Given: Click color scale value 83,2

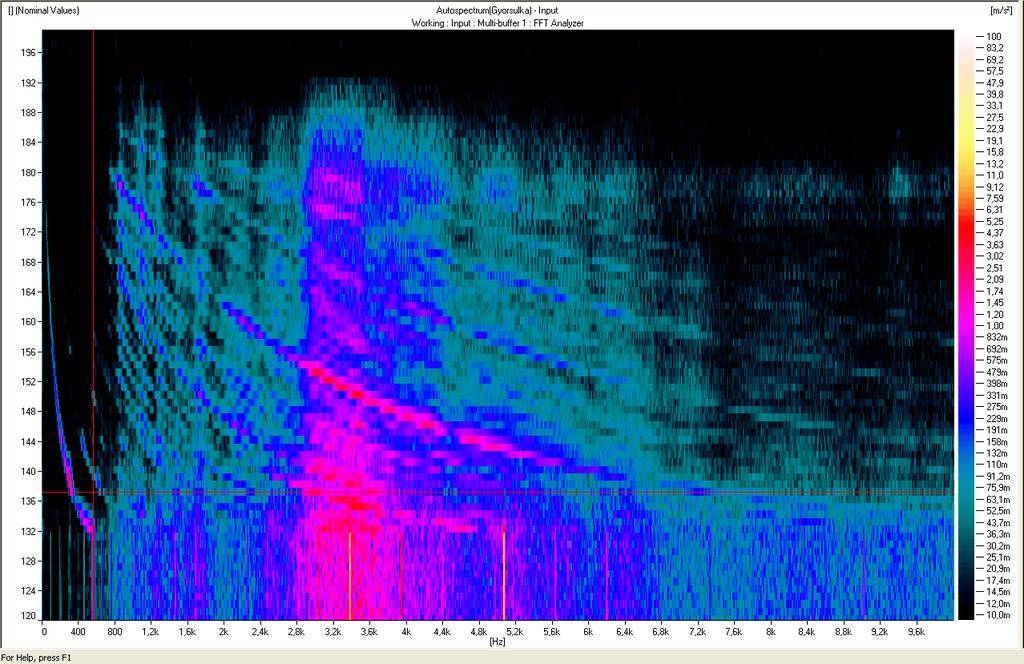Looking at the screenshot, I should pos(995,48).
